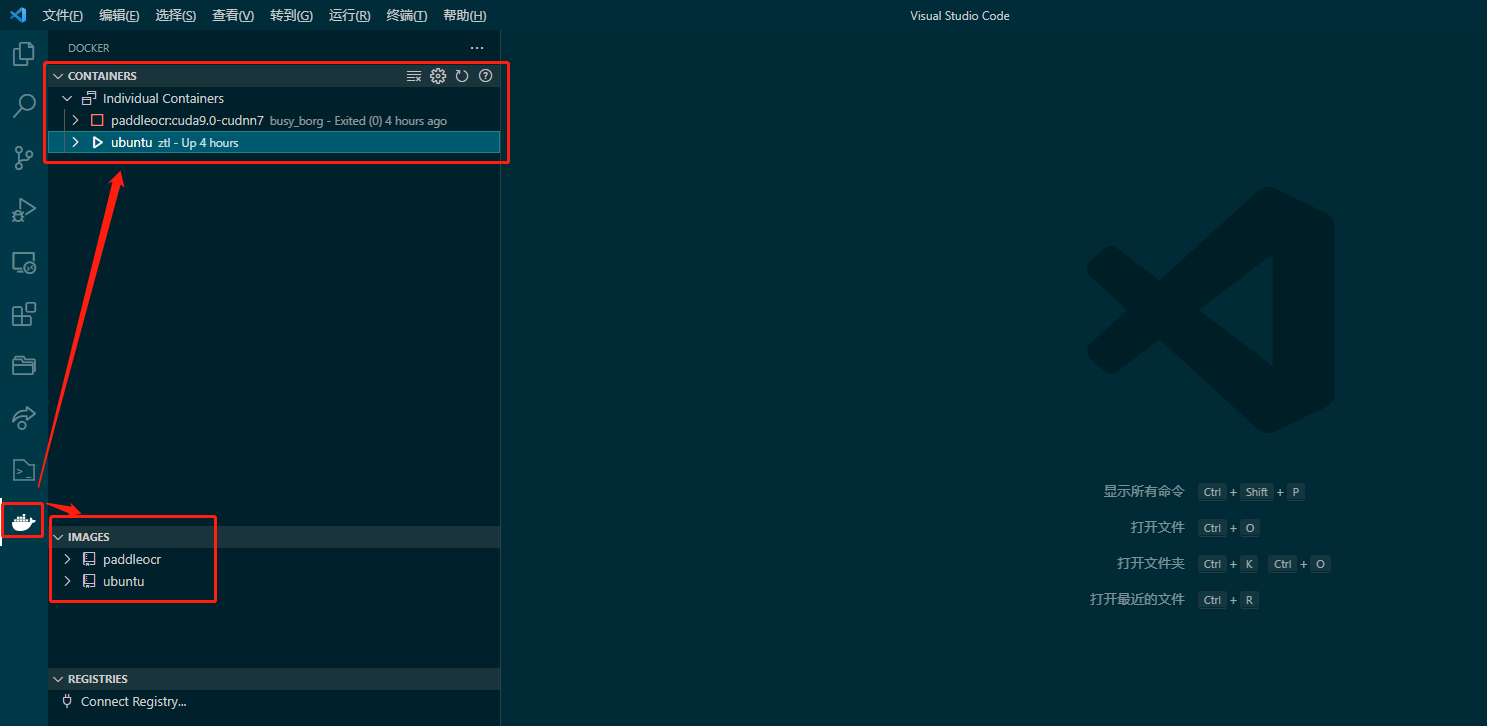Open Docker view settings via gear icon
1487x726 pixels.
pyautogui.click(x=437, y=75)
